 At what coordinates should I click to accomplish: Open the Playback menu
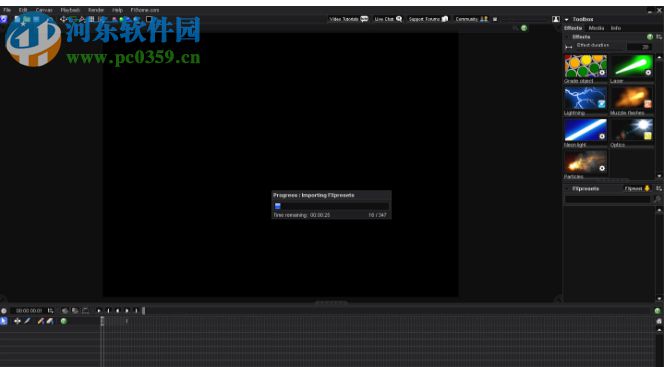[x=70, y=10]
